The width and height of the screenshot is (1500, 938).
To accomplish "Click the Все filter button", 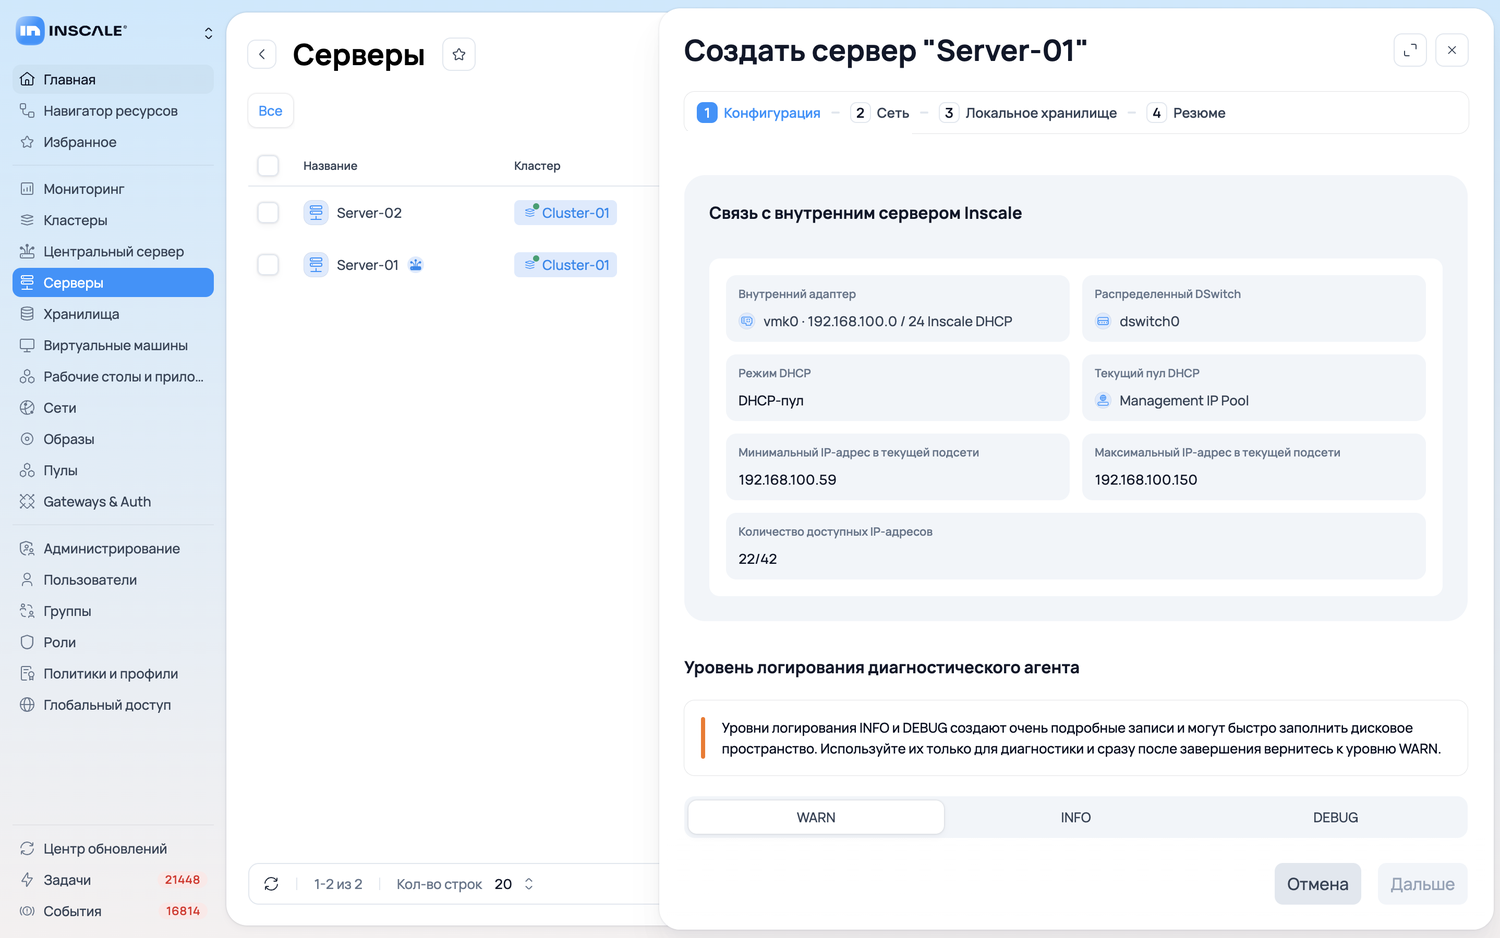I will [x=270, y=111].
